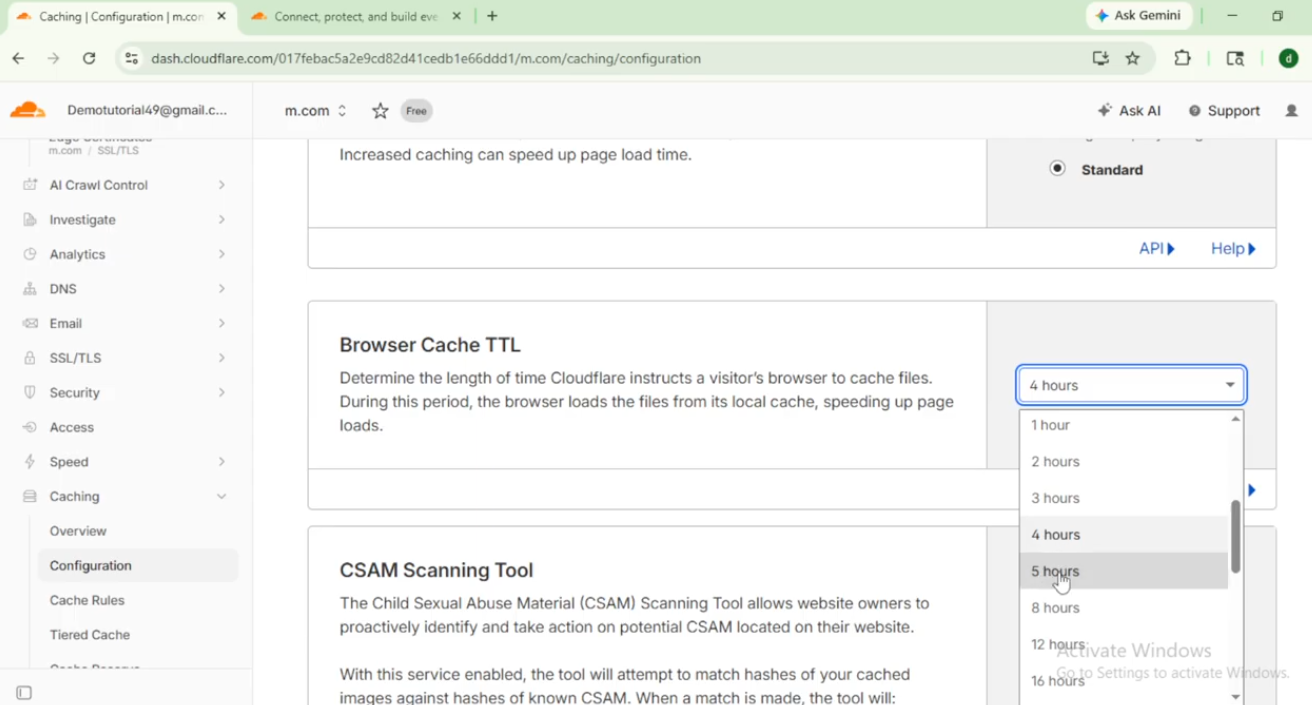Open site information icon in address bar
This screenshot has height=705, width=1312.
point(131,58)
